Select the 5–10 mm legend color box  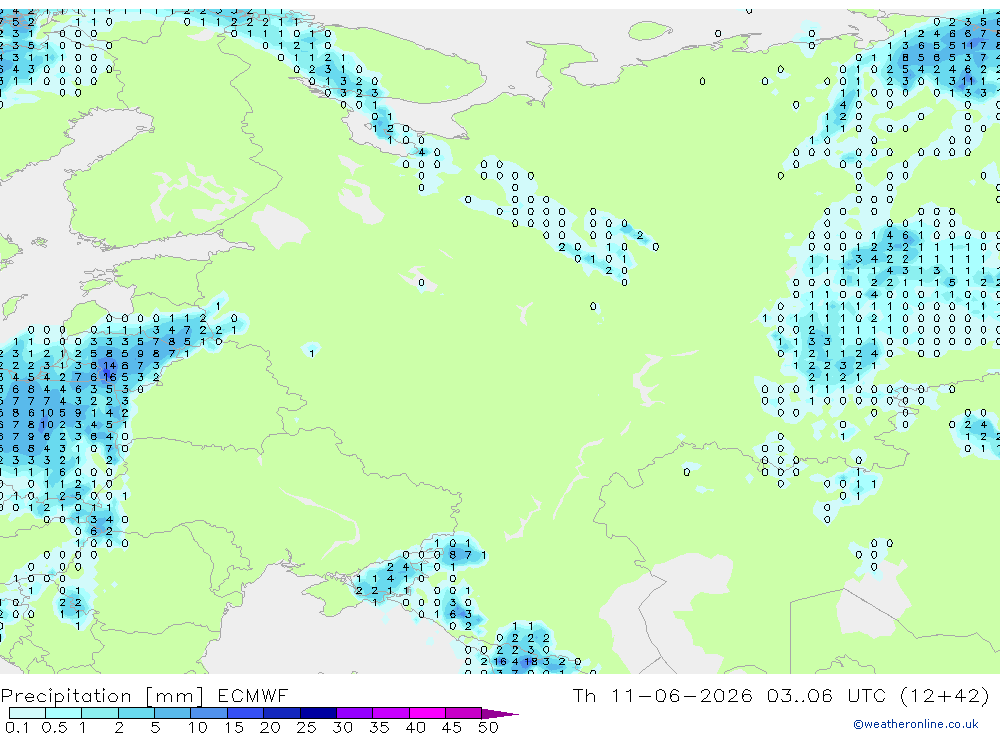173,713
